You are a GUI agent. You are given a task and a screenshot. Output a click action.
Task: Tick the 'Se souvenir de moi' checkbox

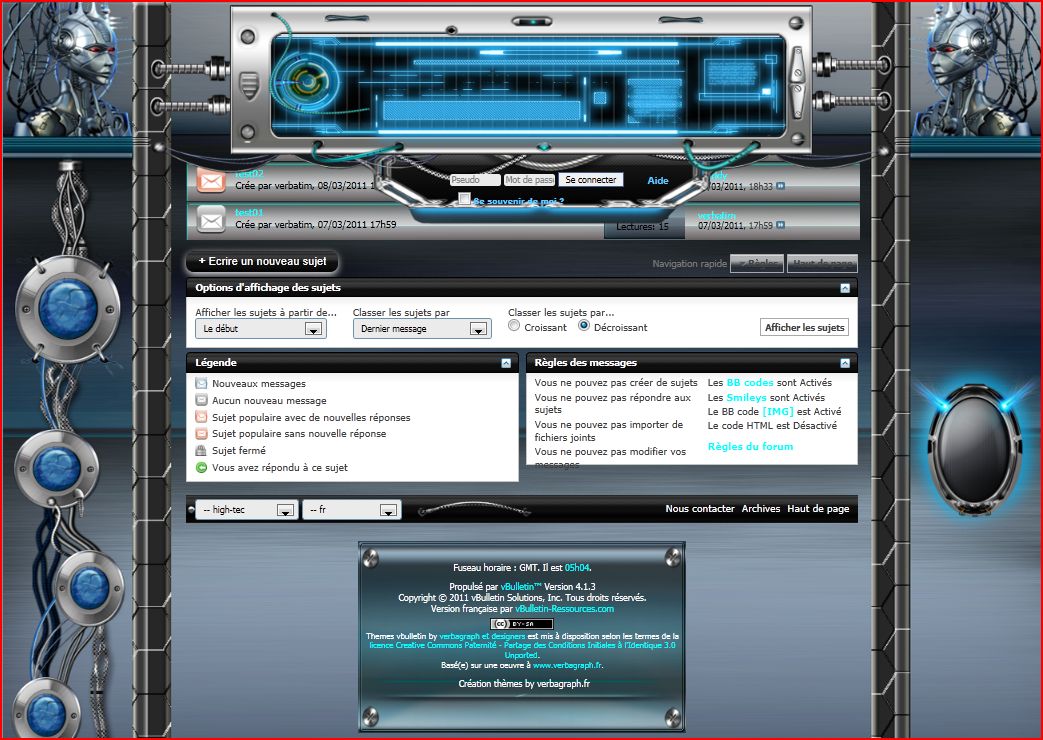[x=464, y=198]
